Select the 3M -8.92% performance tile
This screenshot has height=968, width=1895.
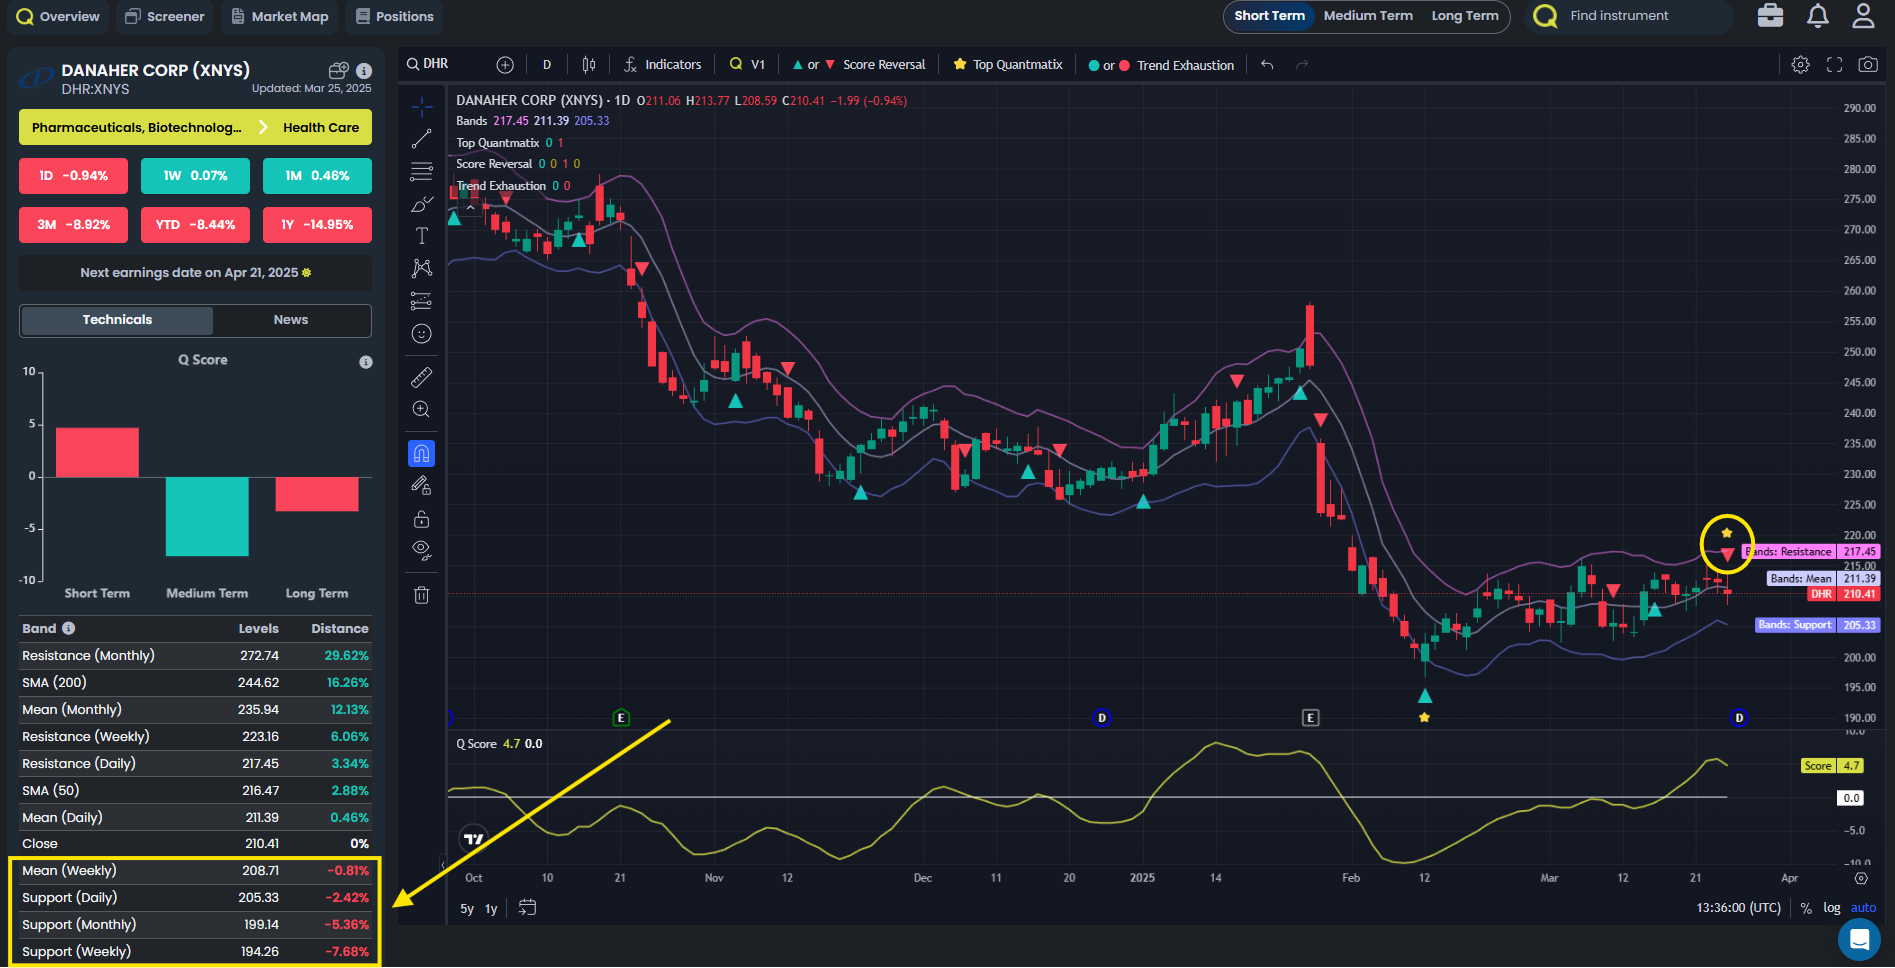click(73, 225)
